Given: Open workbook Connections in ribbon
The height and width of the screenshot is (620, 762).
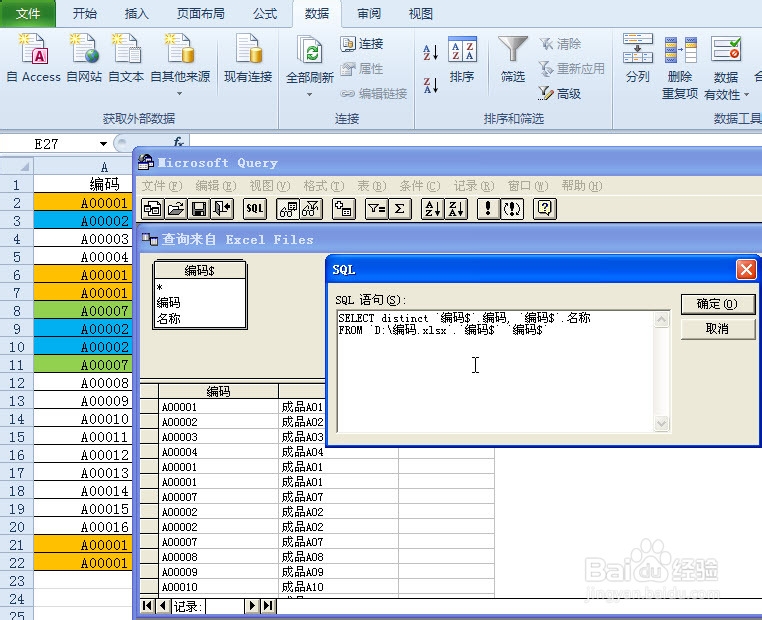Looking at the screenshot, I should tap(362, 44).
